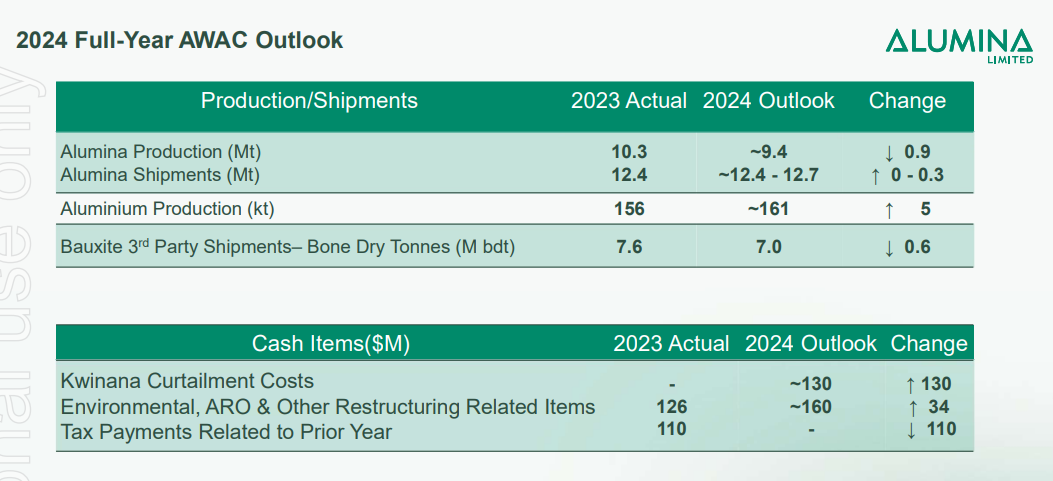Click the Alumina Limited logo
This screenshot has width=1053, height=481.
coord(958,44)
